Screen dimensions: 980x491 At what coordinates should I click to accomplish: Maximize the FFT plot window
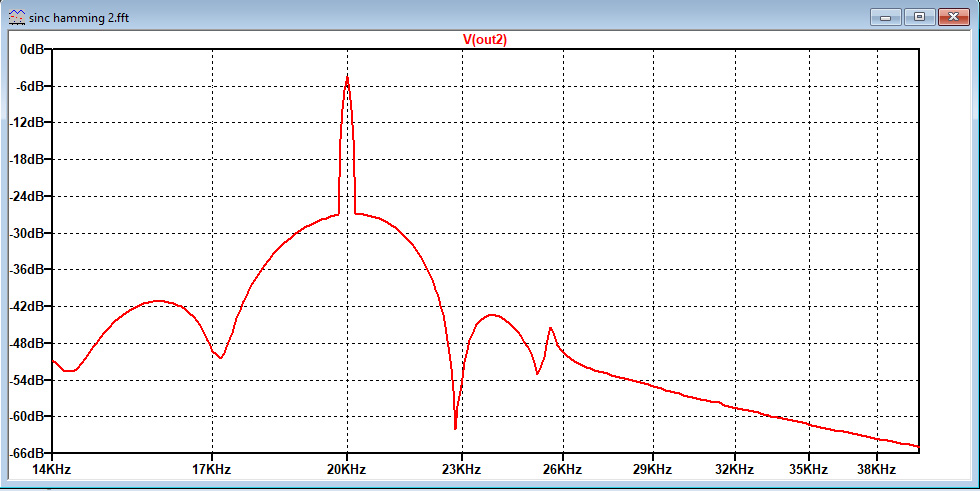(x=919, y=17)
